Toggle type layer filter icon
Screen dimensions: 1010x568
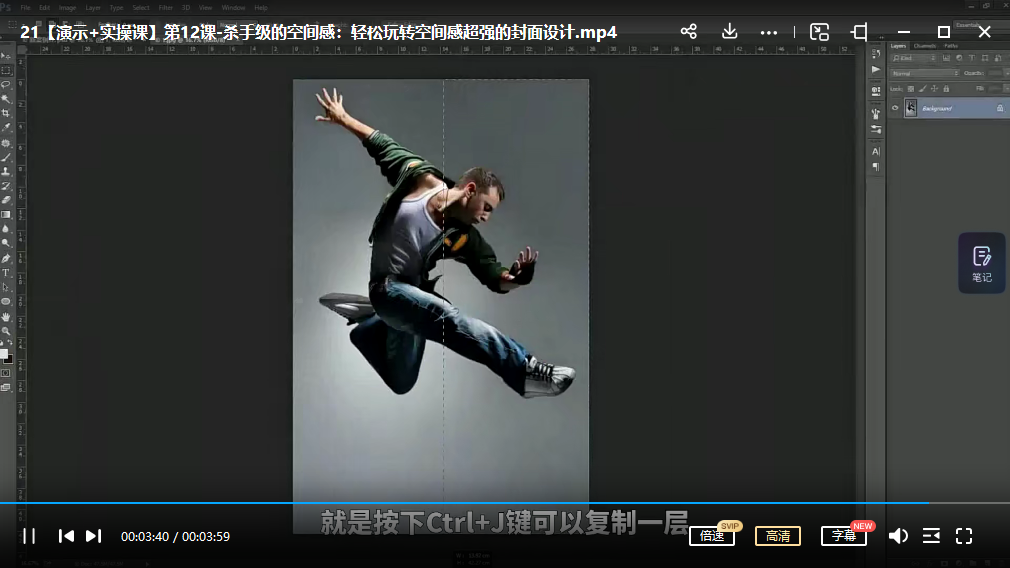(972, 58)
